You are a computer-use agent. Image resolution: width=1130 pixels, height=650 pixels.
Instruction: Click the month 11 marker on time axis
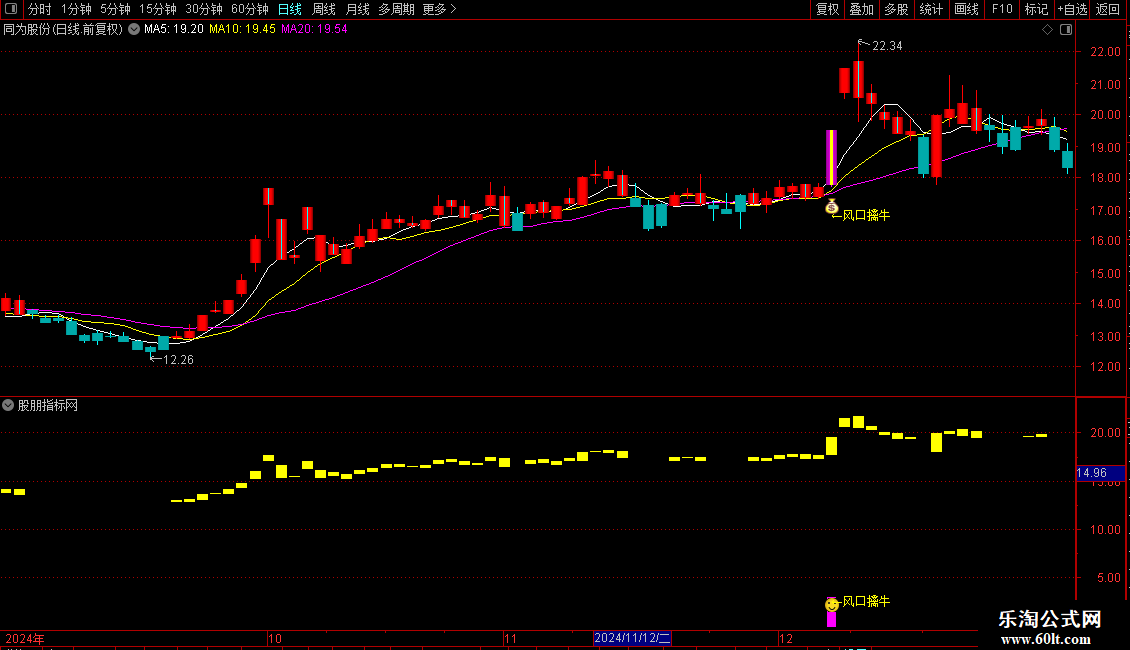pos(511,638)
